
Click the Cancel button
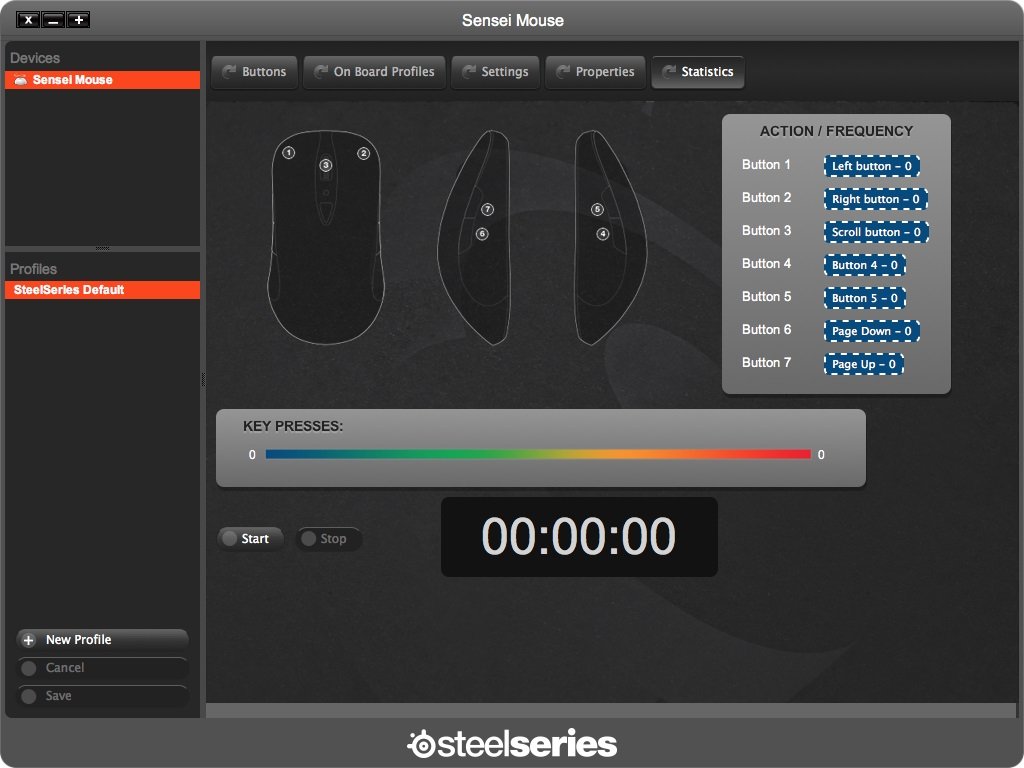tap(102, 668)
